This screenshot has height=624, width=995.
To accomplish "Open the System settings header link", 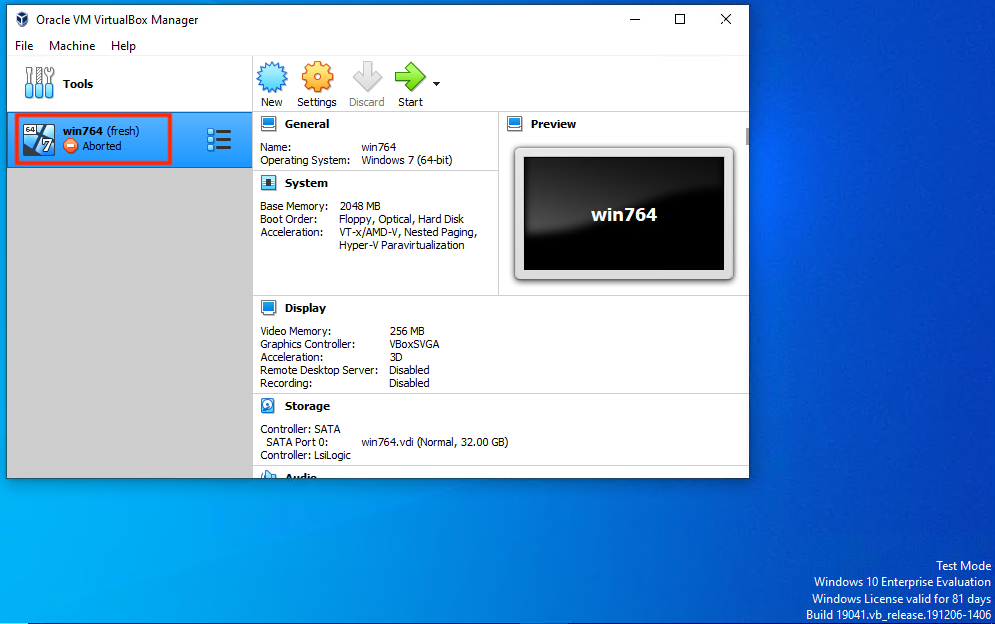I will tap(306, 183).
